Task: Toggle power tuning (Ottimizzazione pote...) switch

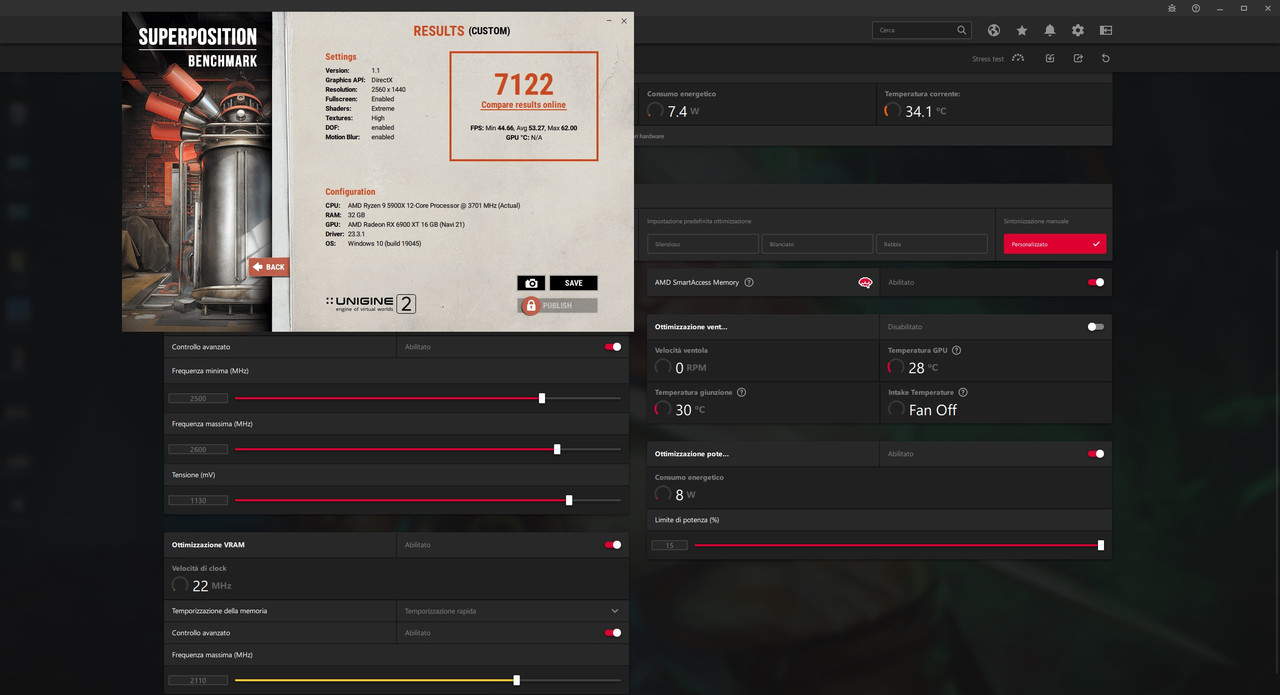Action: (x=1096, y=454)
